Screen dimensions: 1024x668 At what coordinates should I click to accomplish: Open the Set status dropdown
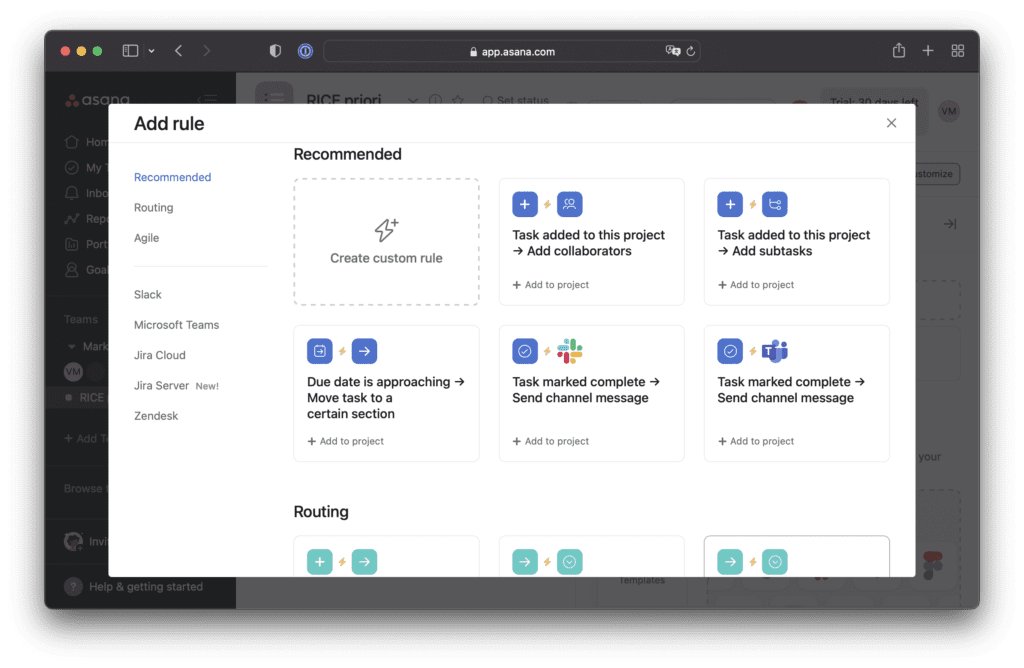pos(519,101)
